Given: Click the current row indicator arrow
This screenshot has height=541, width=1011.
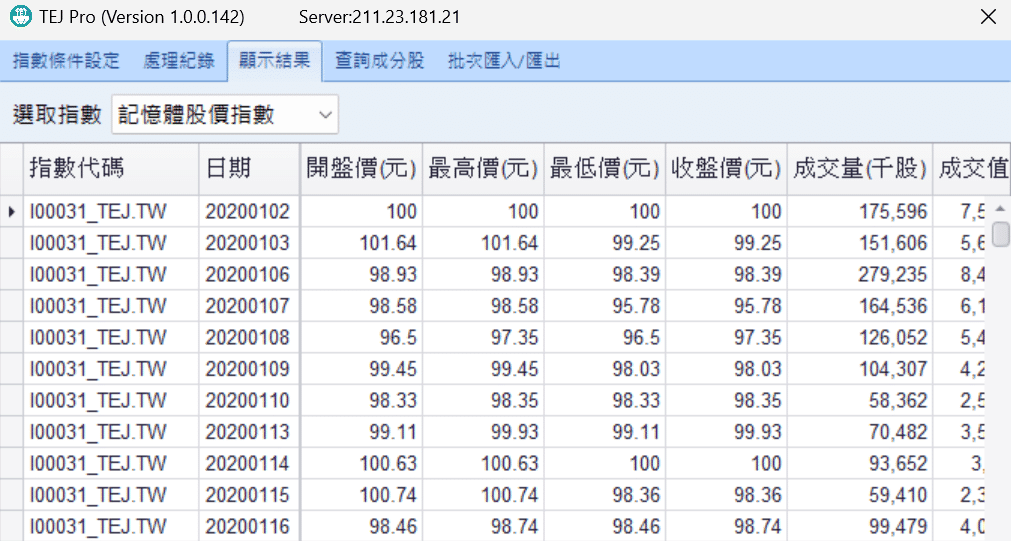Looking at the screenshot, I should click(x=11, y=212).
